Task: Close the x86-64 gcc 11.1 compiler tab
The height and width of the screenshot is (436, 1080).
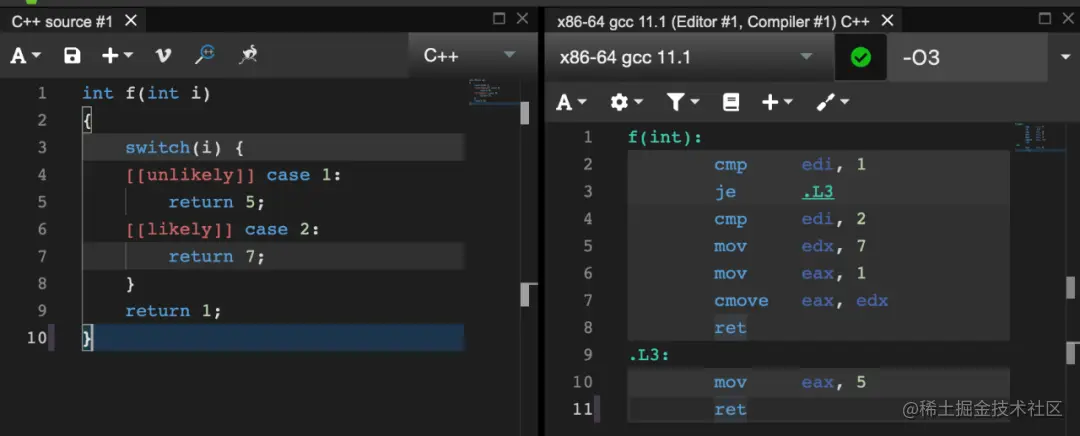Action: (887, 21)
